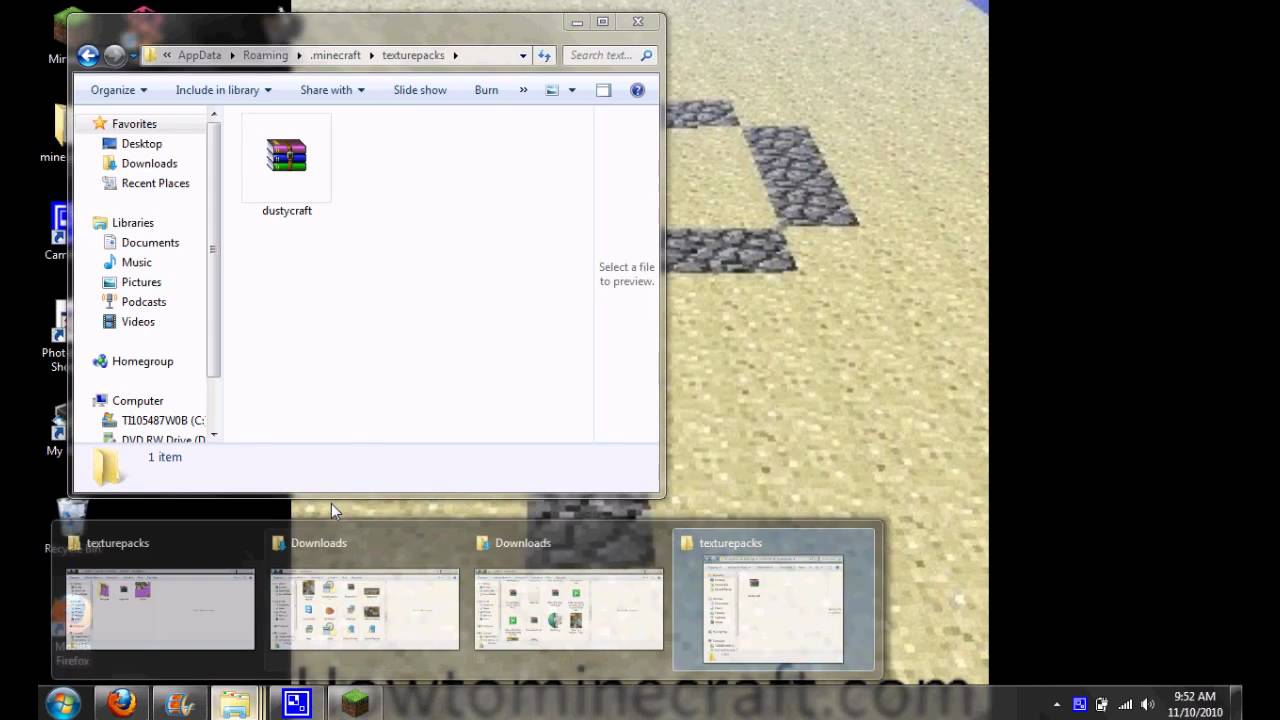
Task: Select AppData in the address path
Action: click(199, 56)
